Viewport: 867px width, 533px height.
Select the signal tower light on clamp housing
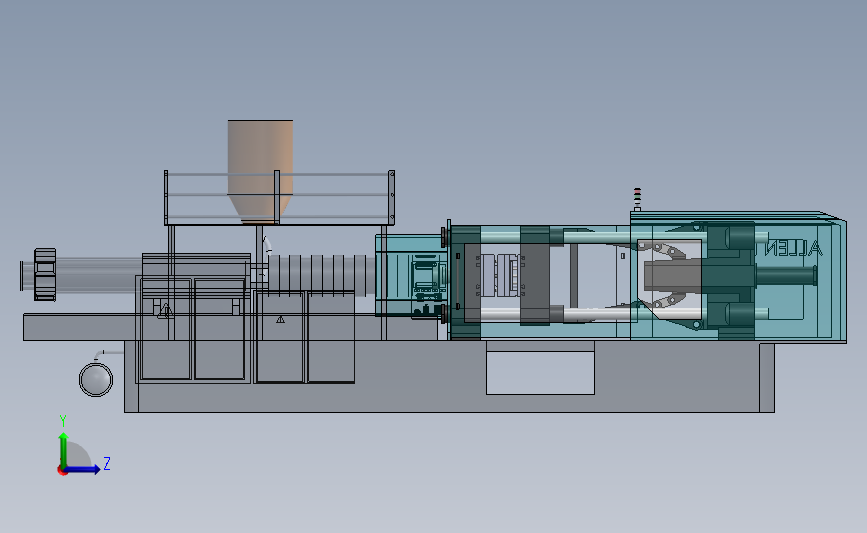coord(637,199)
